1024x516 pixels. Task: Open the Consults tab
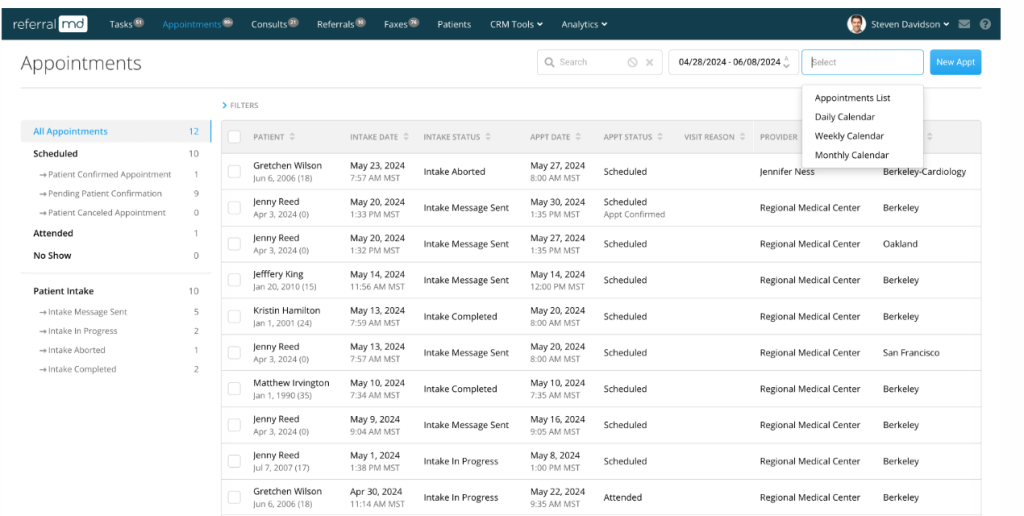(274, 24)
